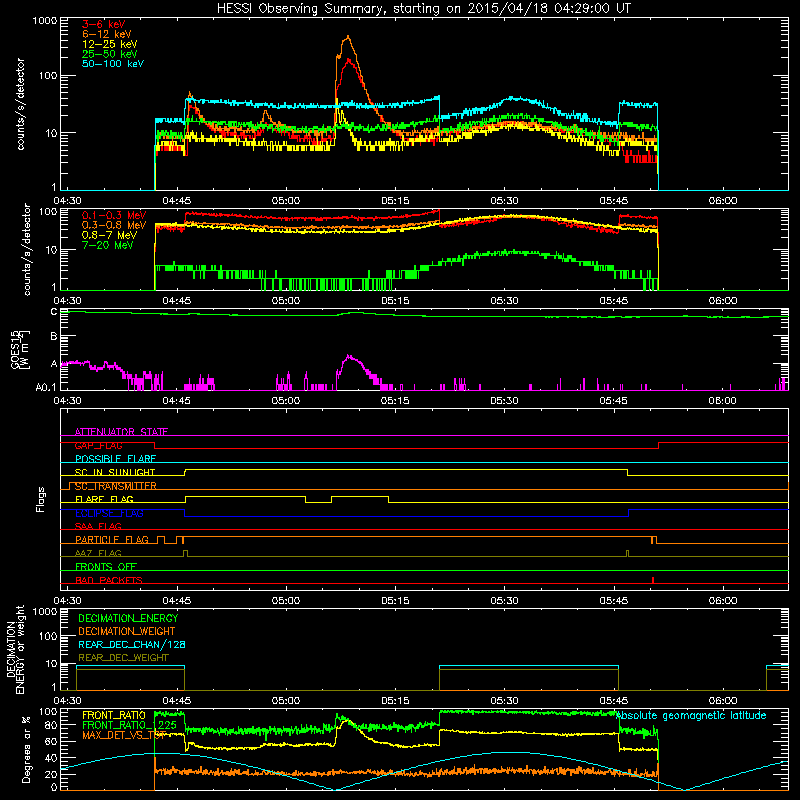Select the red 3-6 keV legend label
This screenshot has width=800, height=800.
click(104, 24)
